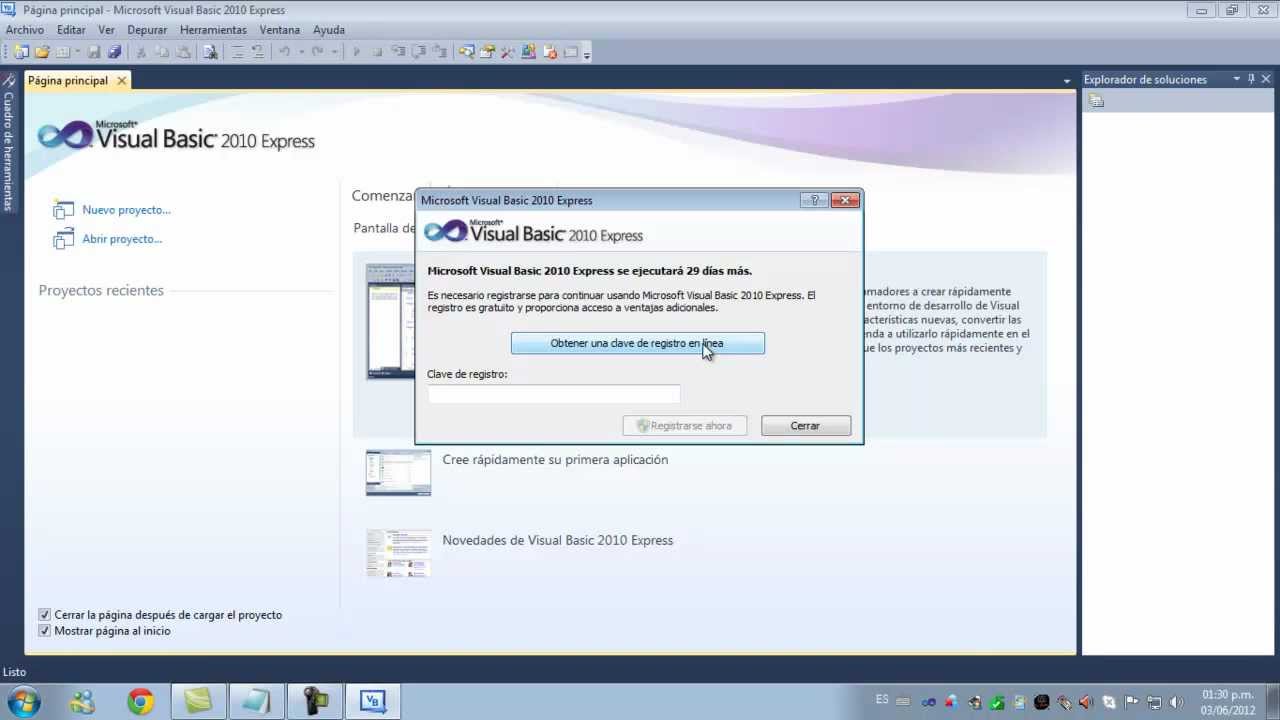Image resolution: width=1280 pixels, height=720 pixels.
Task: Click the Step Out icon
Action: pos(439,51)
